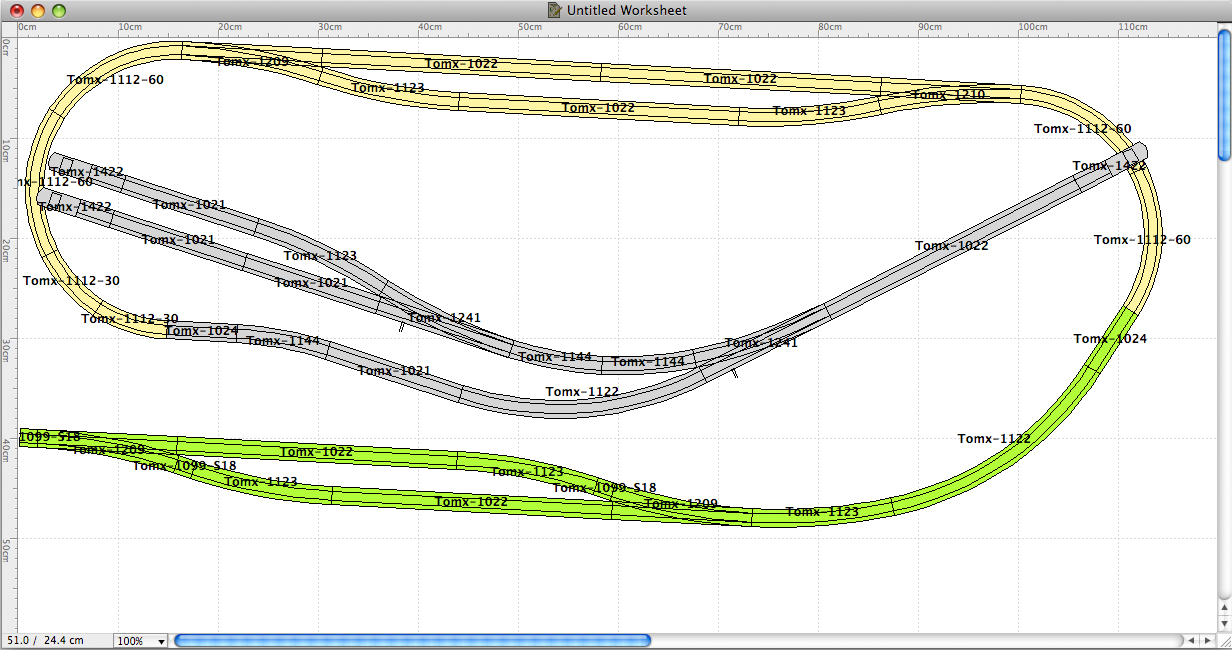
Task: Click the blue horizontal scrollbar thumb
Action: (x=412, y=640)
